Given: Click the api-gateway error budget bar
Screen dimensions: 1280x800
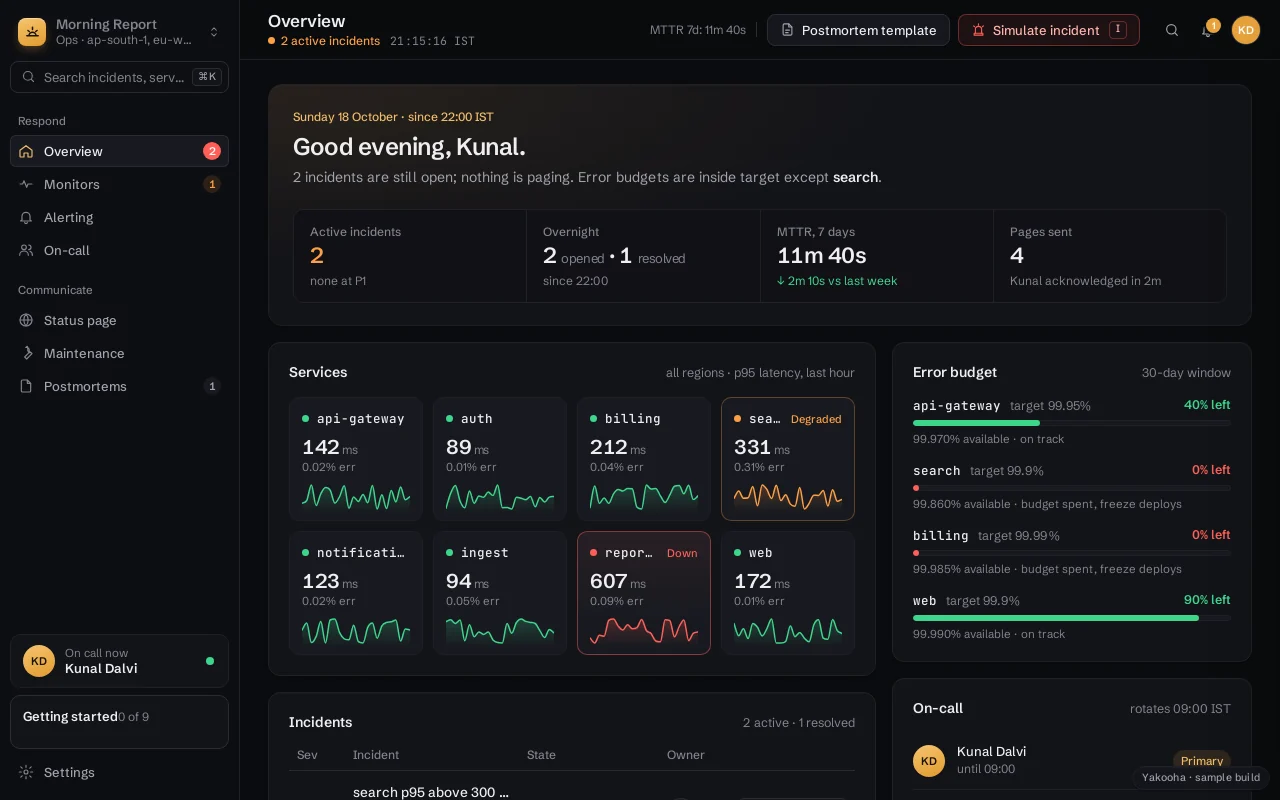Looking at the screenshot, I should 1072,423.
